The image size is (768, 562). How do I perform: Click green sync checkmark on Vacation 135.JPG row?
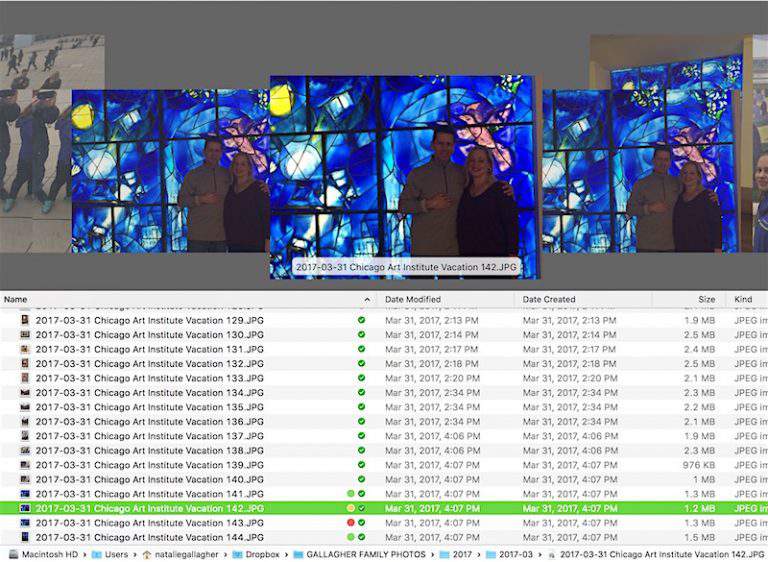click(361, 407)
